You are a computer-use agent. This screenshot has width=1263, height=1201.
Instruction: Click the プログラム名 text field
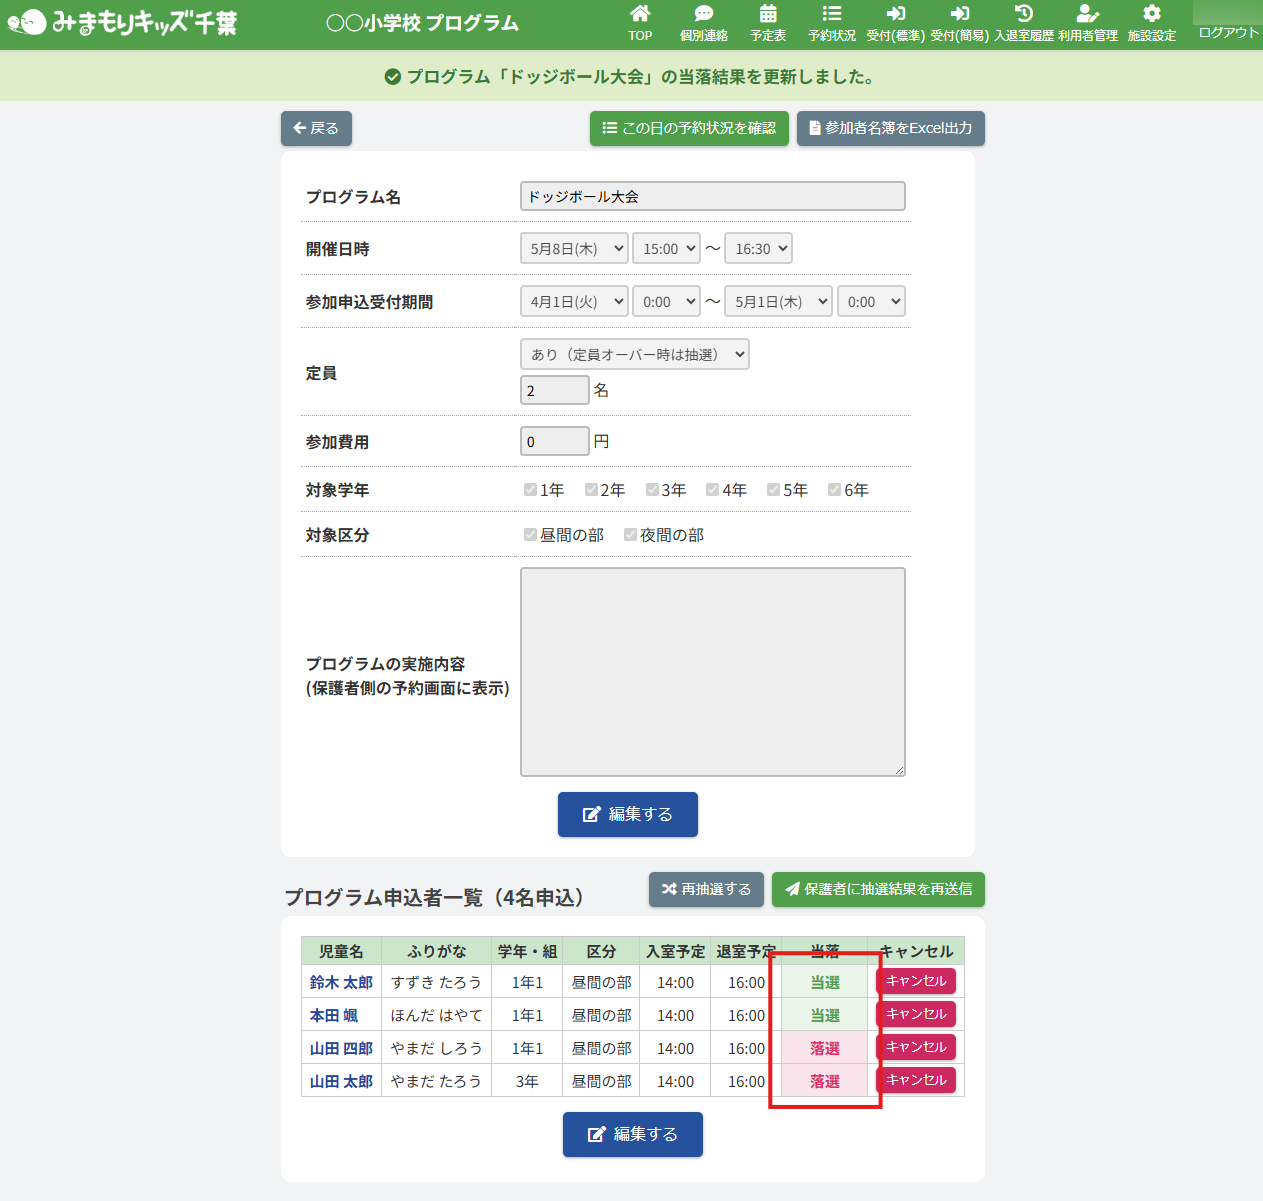tap(712, 197)
